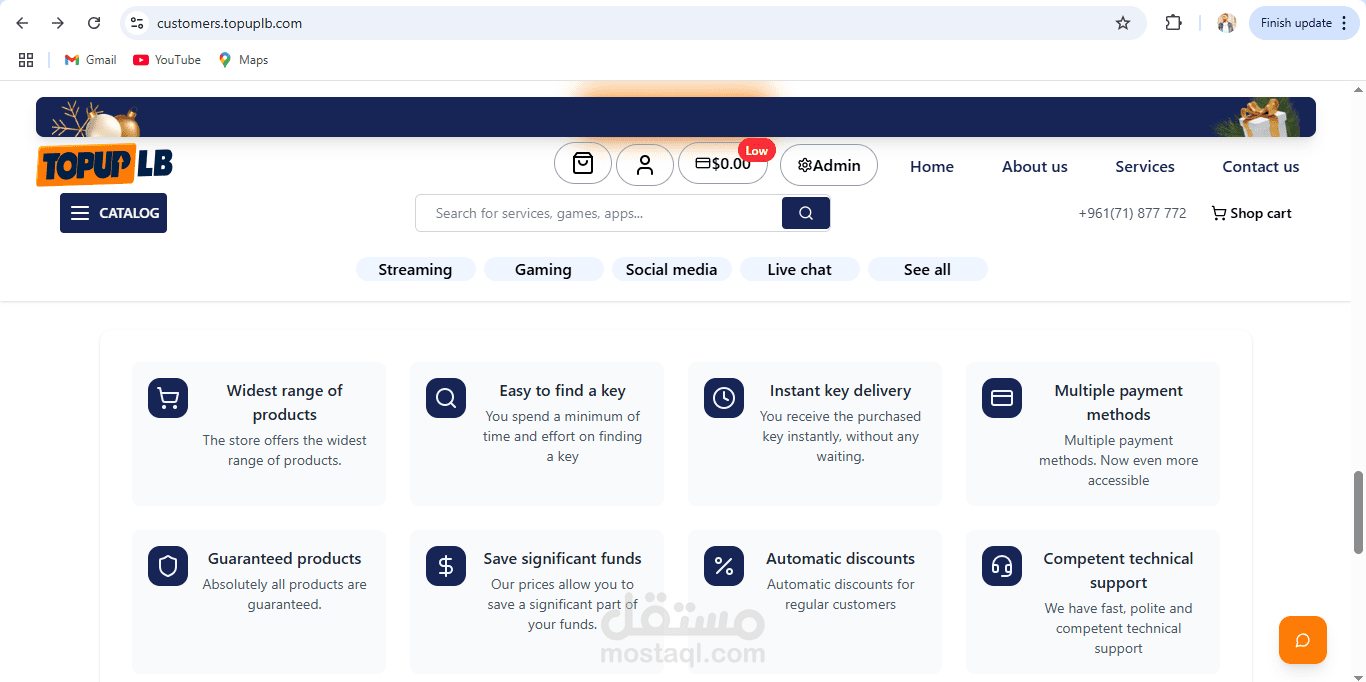Open the Services menu item
Image resolution: width=1366 pixels, height=682 pixels.
1145,167
